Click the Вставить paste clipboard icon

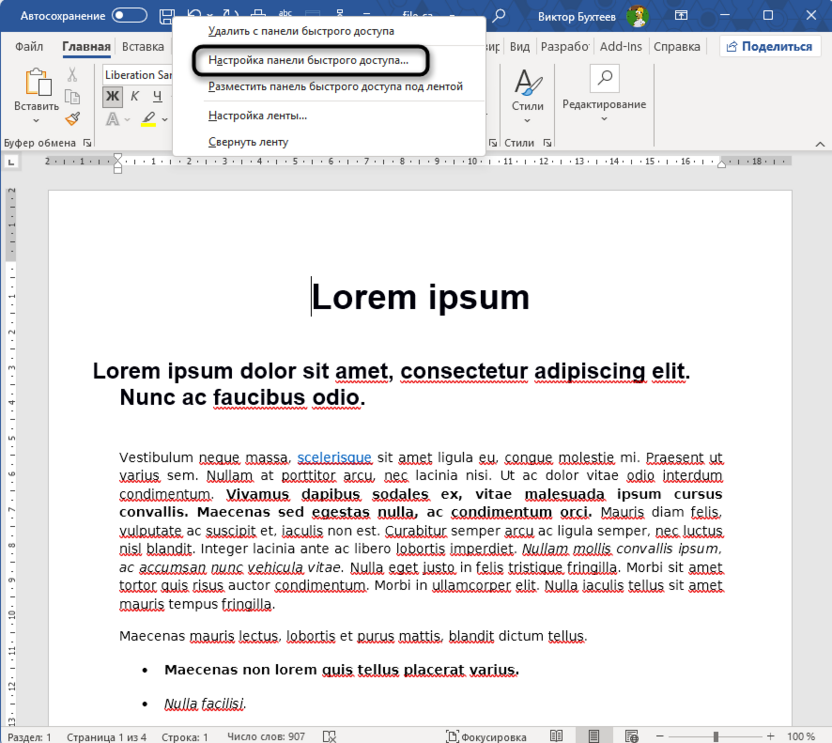pyautogui.click(x=37, y=83)
